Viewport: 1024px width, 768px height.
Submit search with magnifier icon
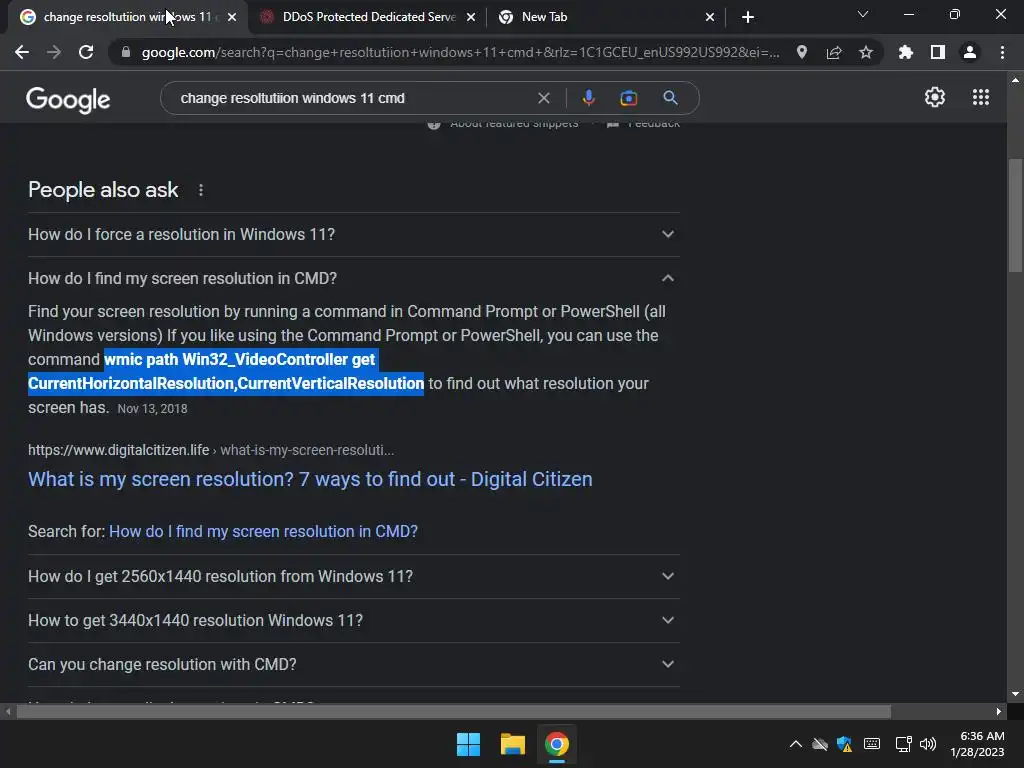click(670, 98)
